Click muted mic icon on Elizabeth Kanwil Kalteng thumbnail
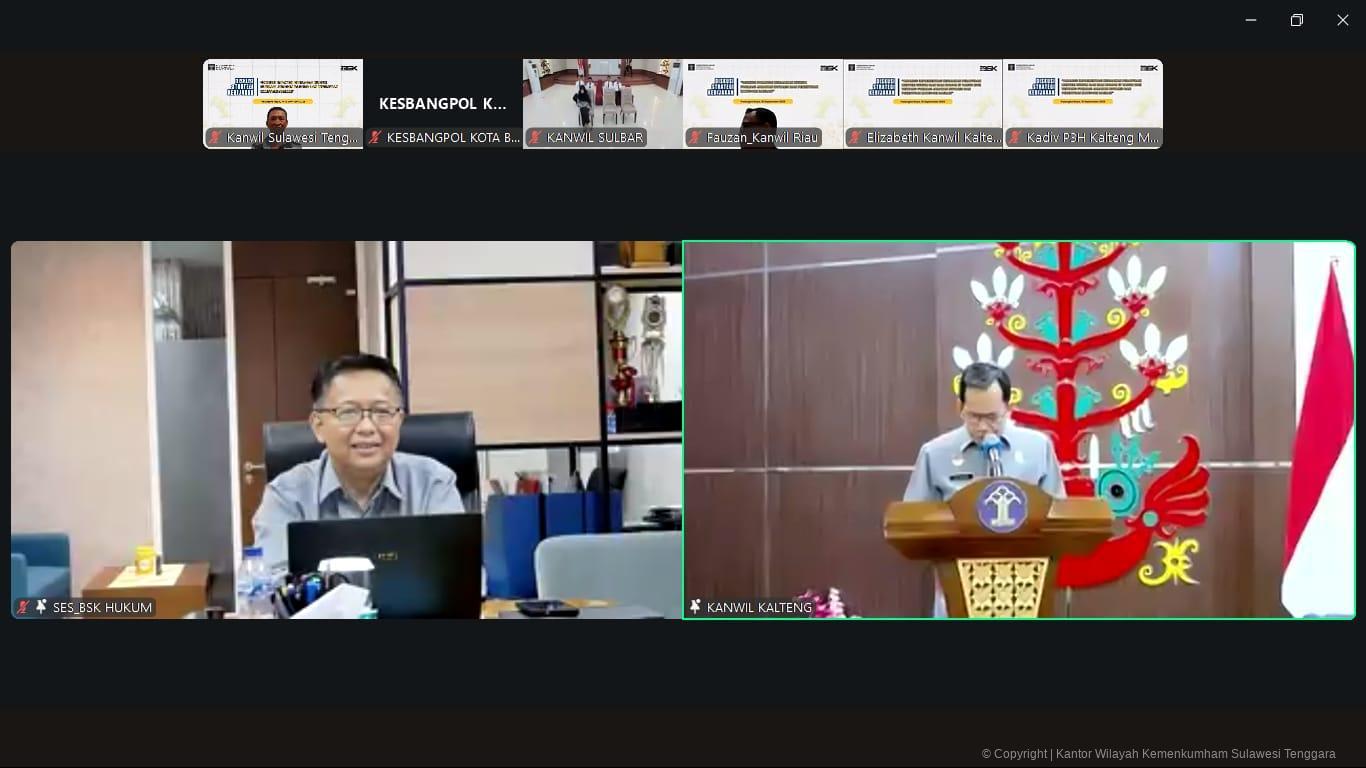This screenshot has height=768, width=1366. coord(855,138)
